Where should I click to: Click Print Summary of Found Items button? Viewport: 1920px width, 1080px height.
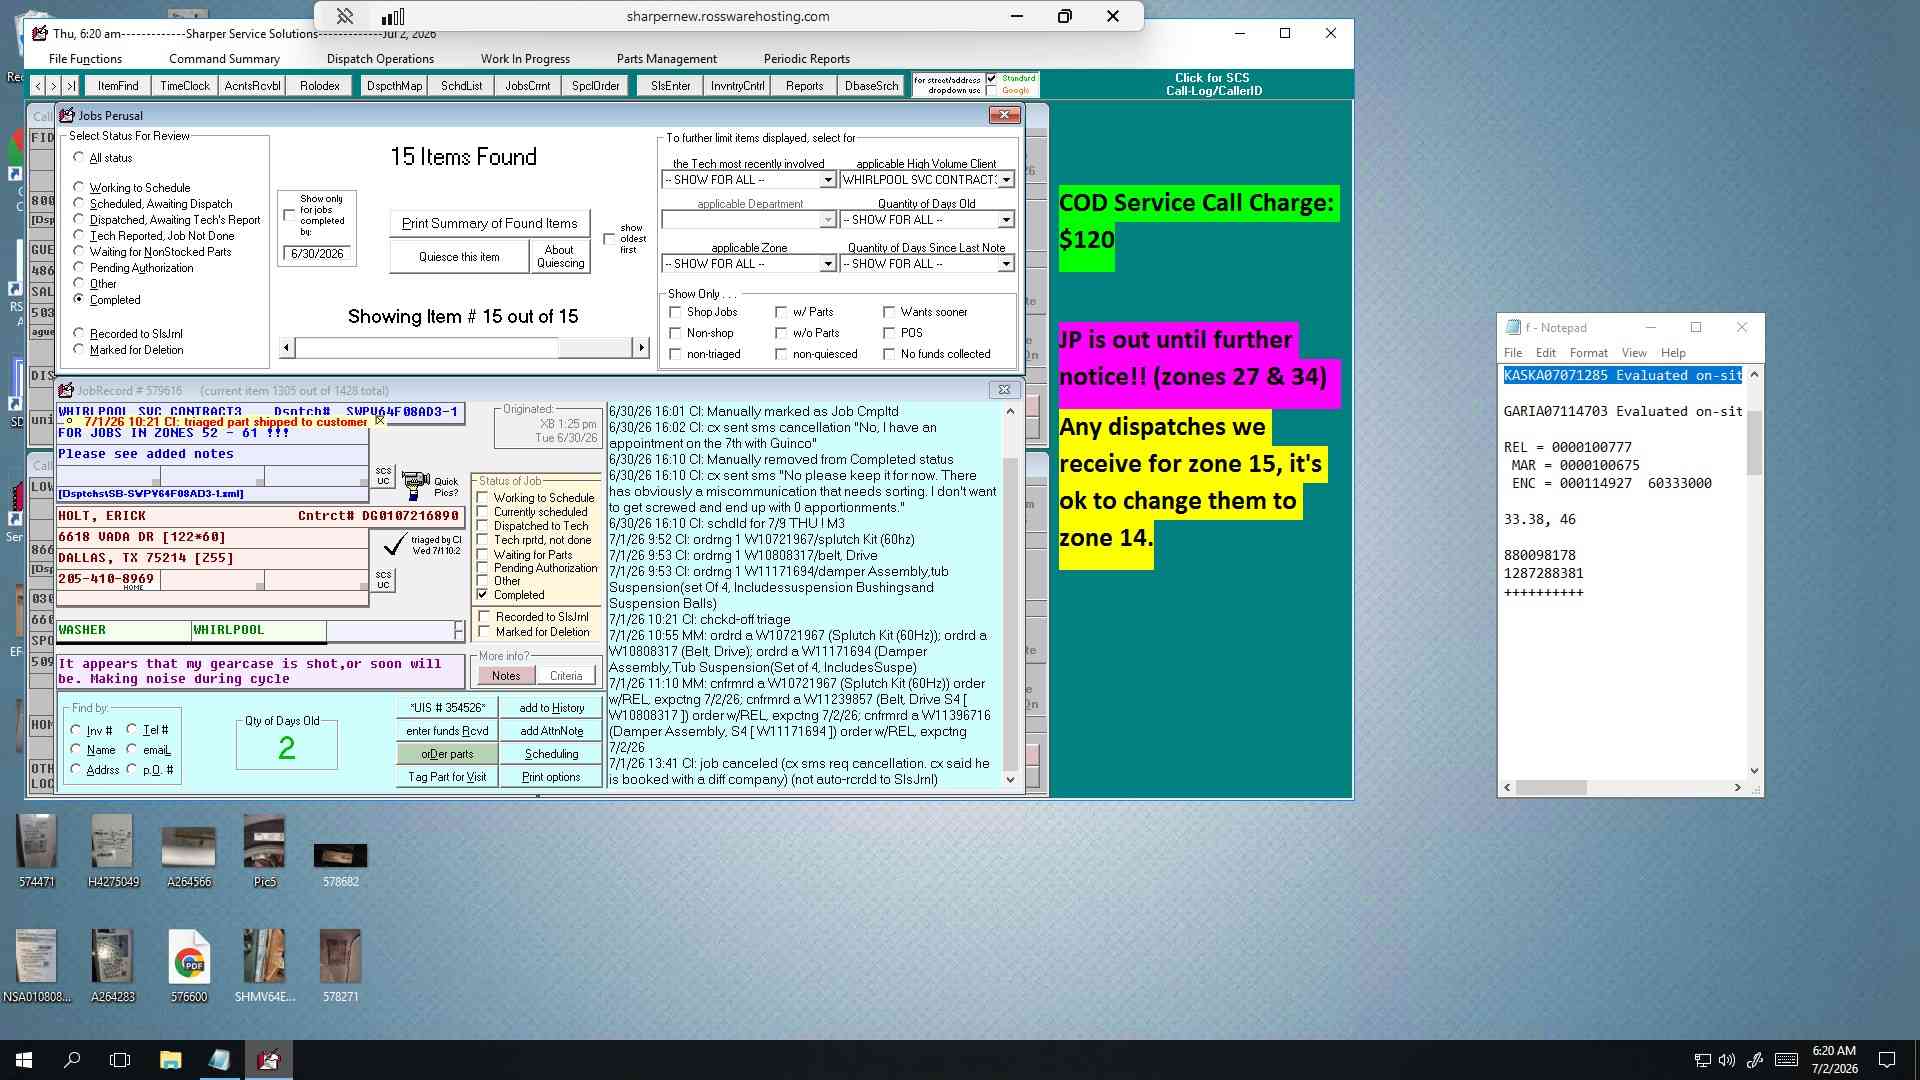pos(489,223)
